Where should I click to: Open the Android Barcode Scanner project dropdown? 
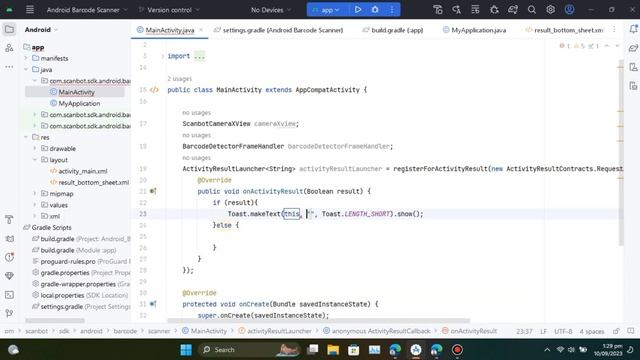(87, 10)
